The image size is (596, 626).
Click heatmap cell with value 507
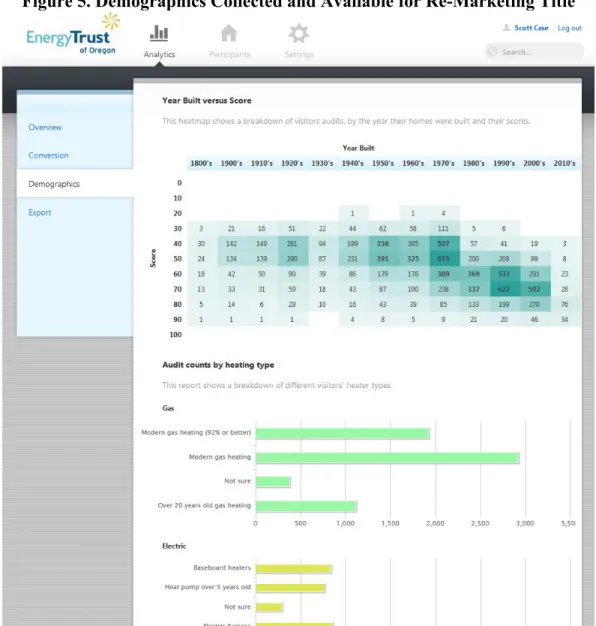pos(443,244)
